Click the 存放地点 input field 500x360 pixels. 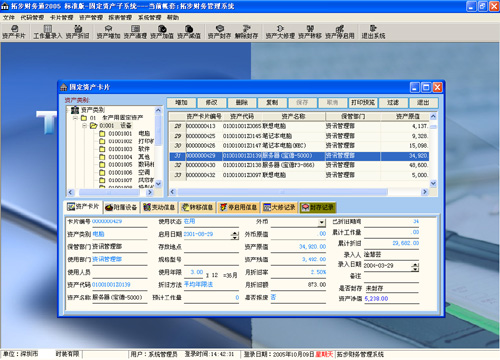coord(211,247)
